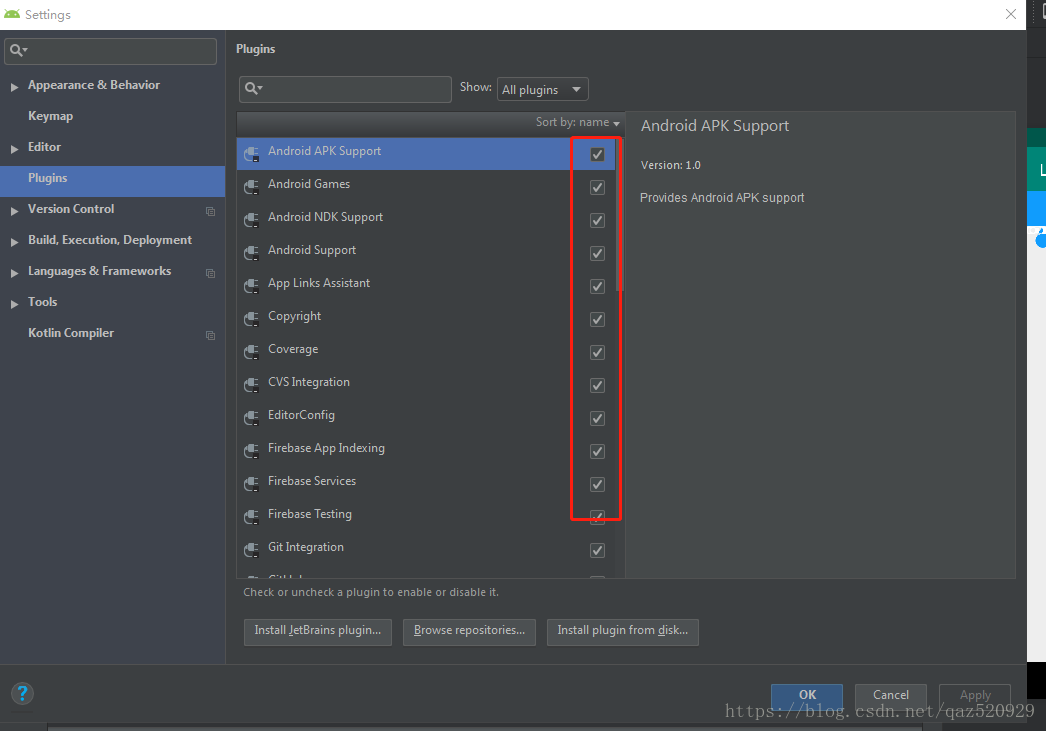This screenshot has height=731, width=1046.
Task: Confirm with the OK button
Action: pos(807,695)
